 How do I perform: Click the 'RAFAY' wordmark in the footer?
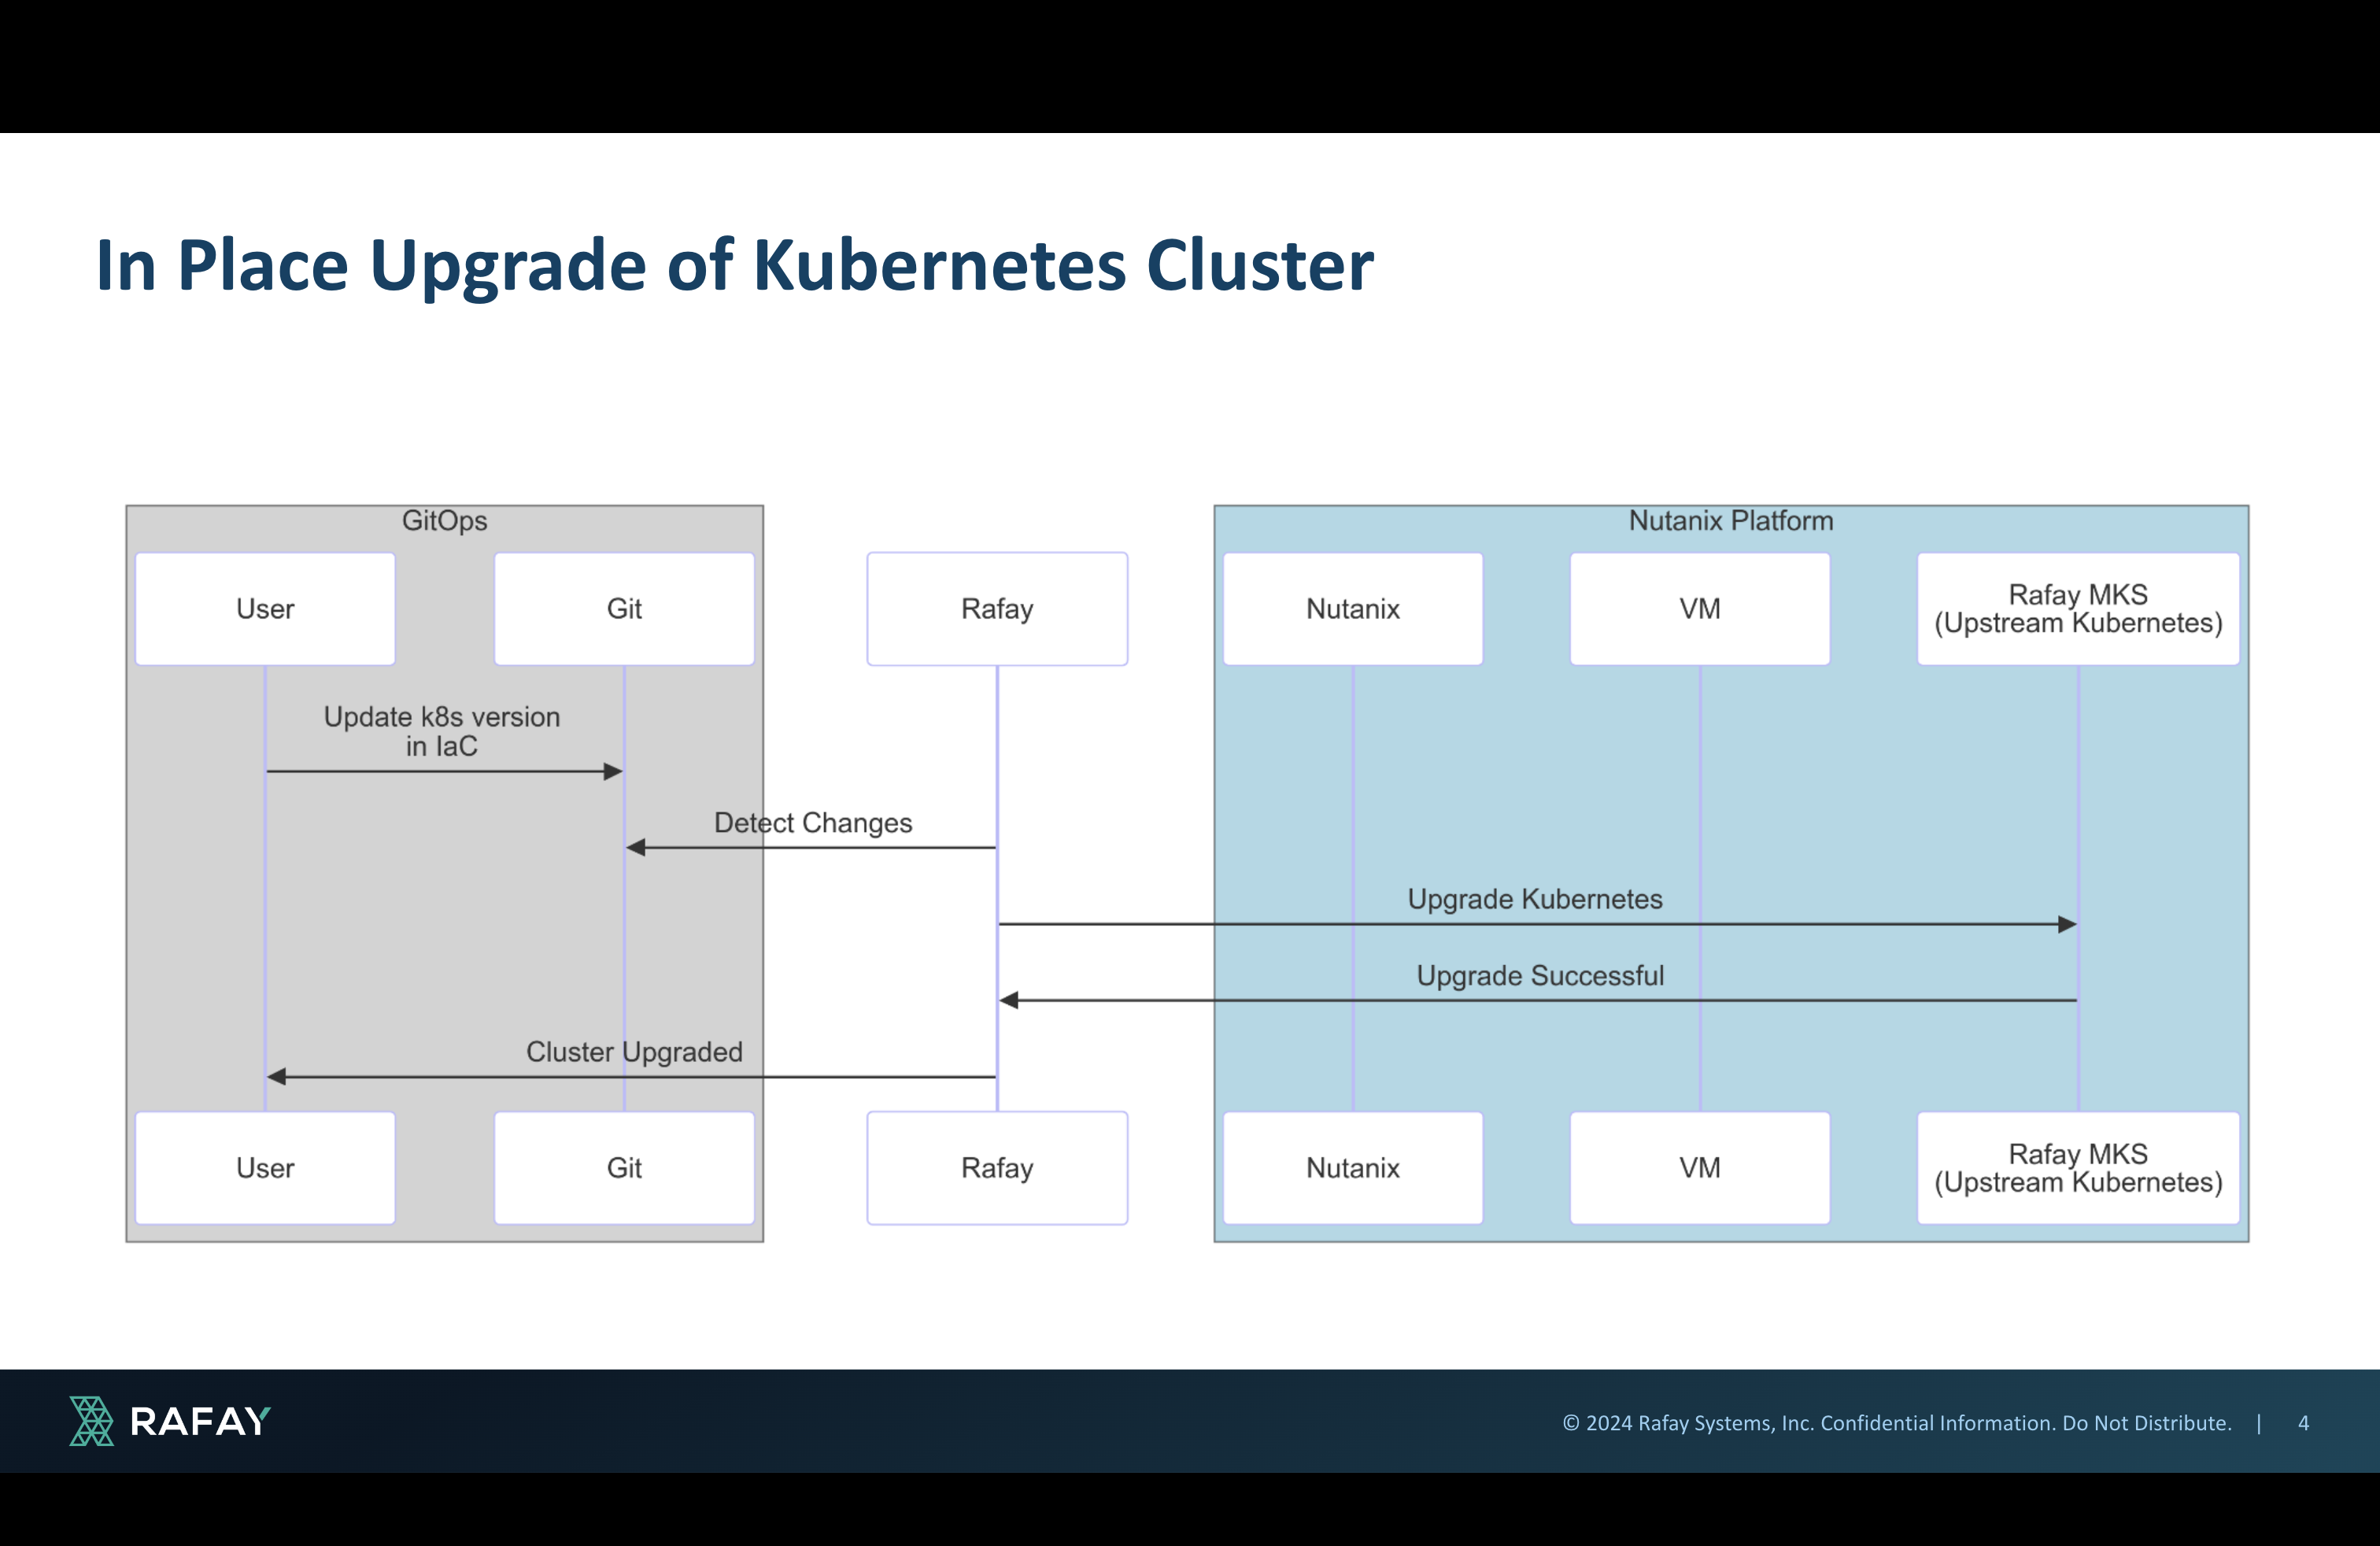click(x=200, y=1422)
